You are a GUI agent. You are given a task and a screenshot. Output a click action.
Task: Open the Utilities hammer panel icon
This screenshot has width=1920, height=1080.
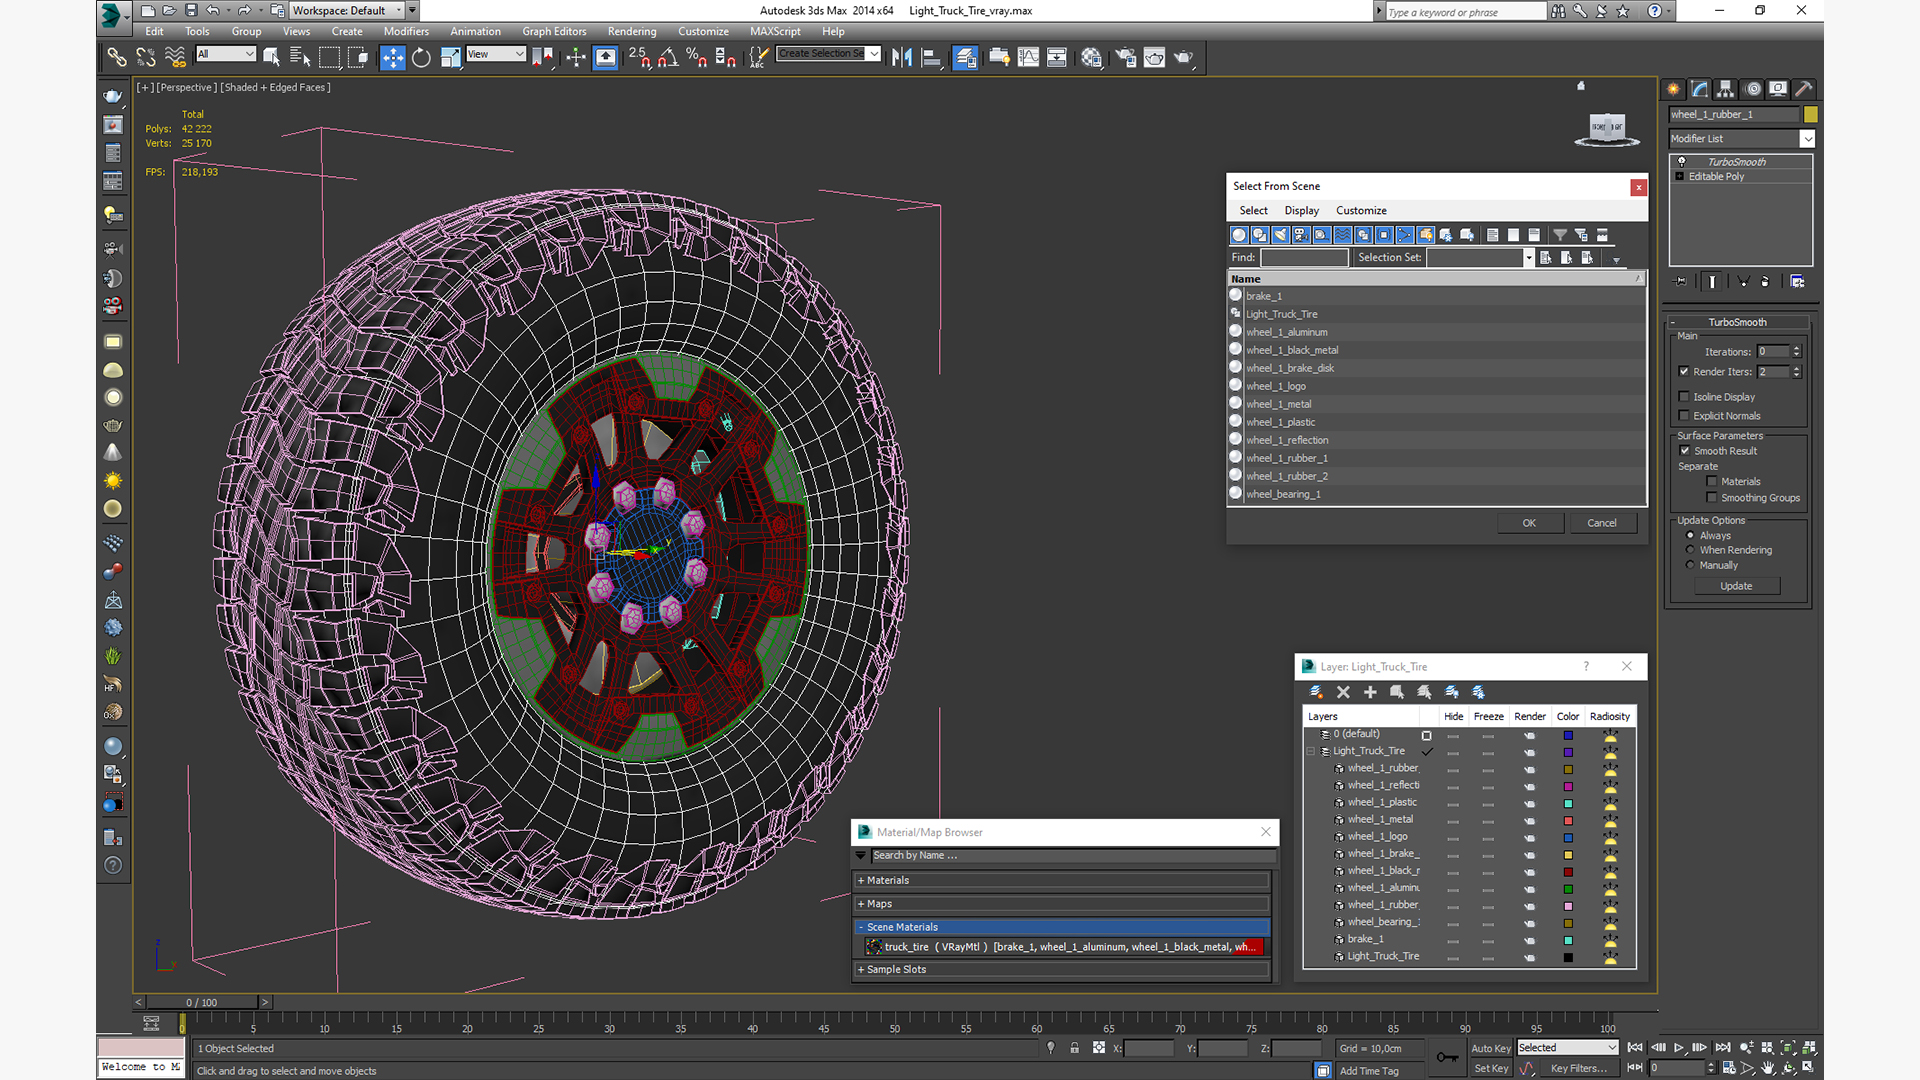pos(1804,89)
